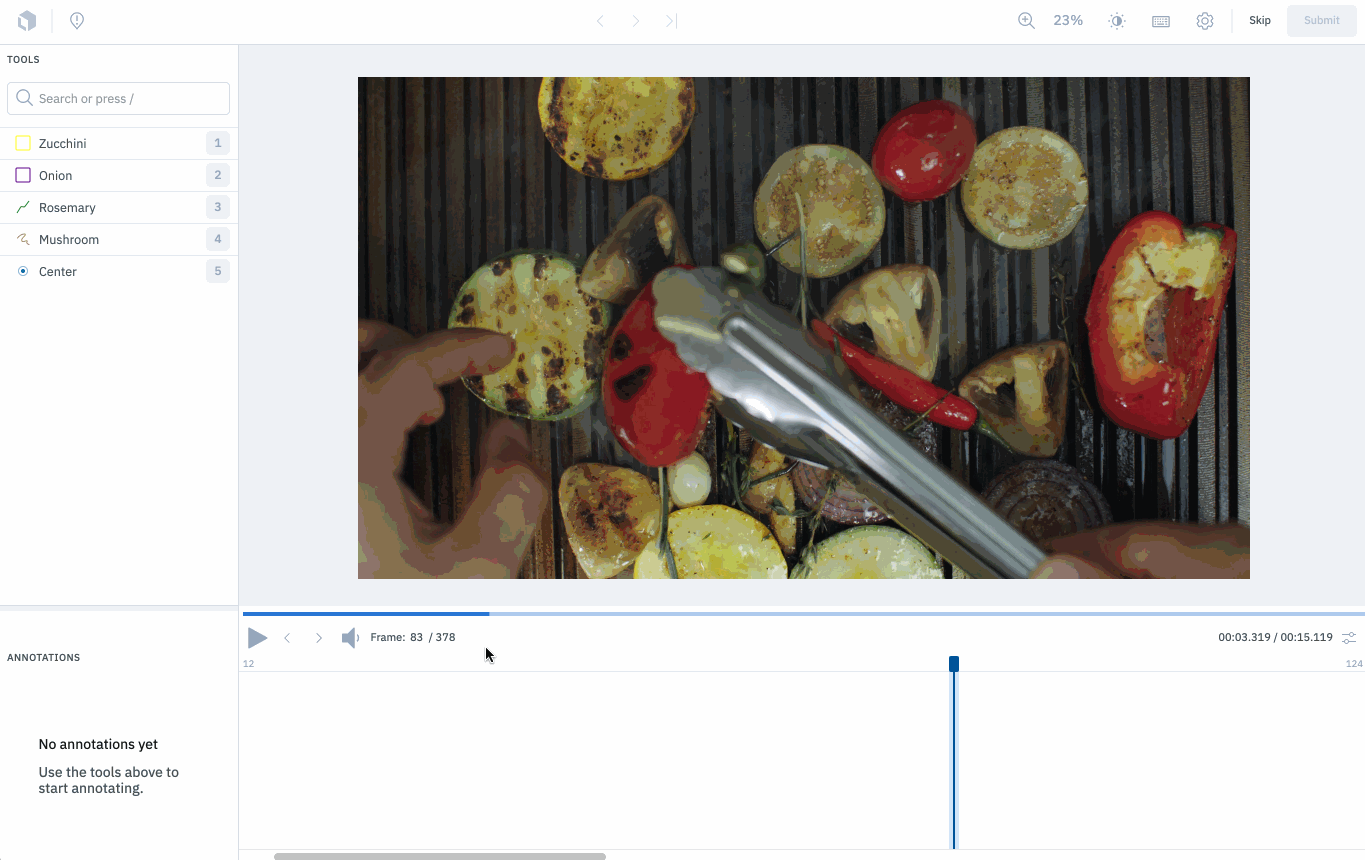Open the settings gear icon
The image size is (1365, 860).
1205,21
